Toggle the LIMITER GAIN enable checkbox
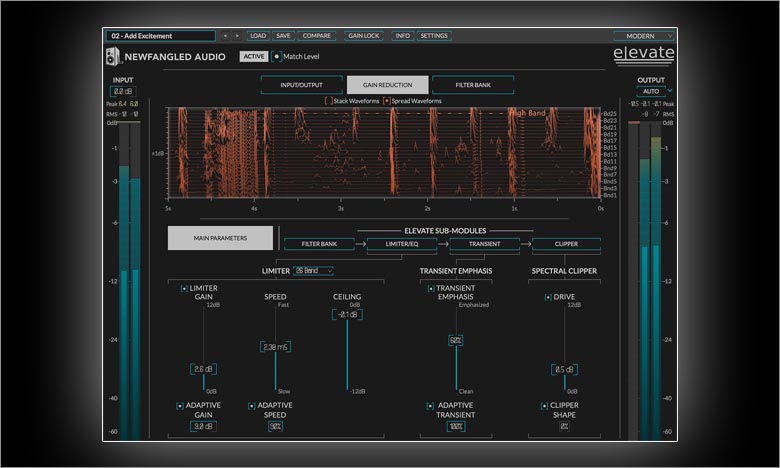The height and width of the screenshot is (468, 780). coord(184,288)
